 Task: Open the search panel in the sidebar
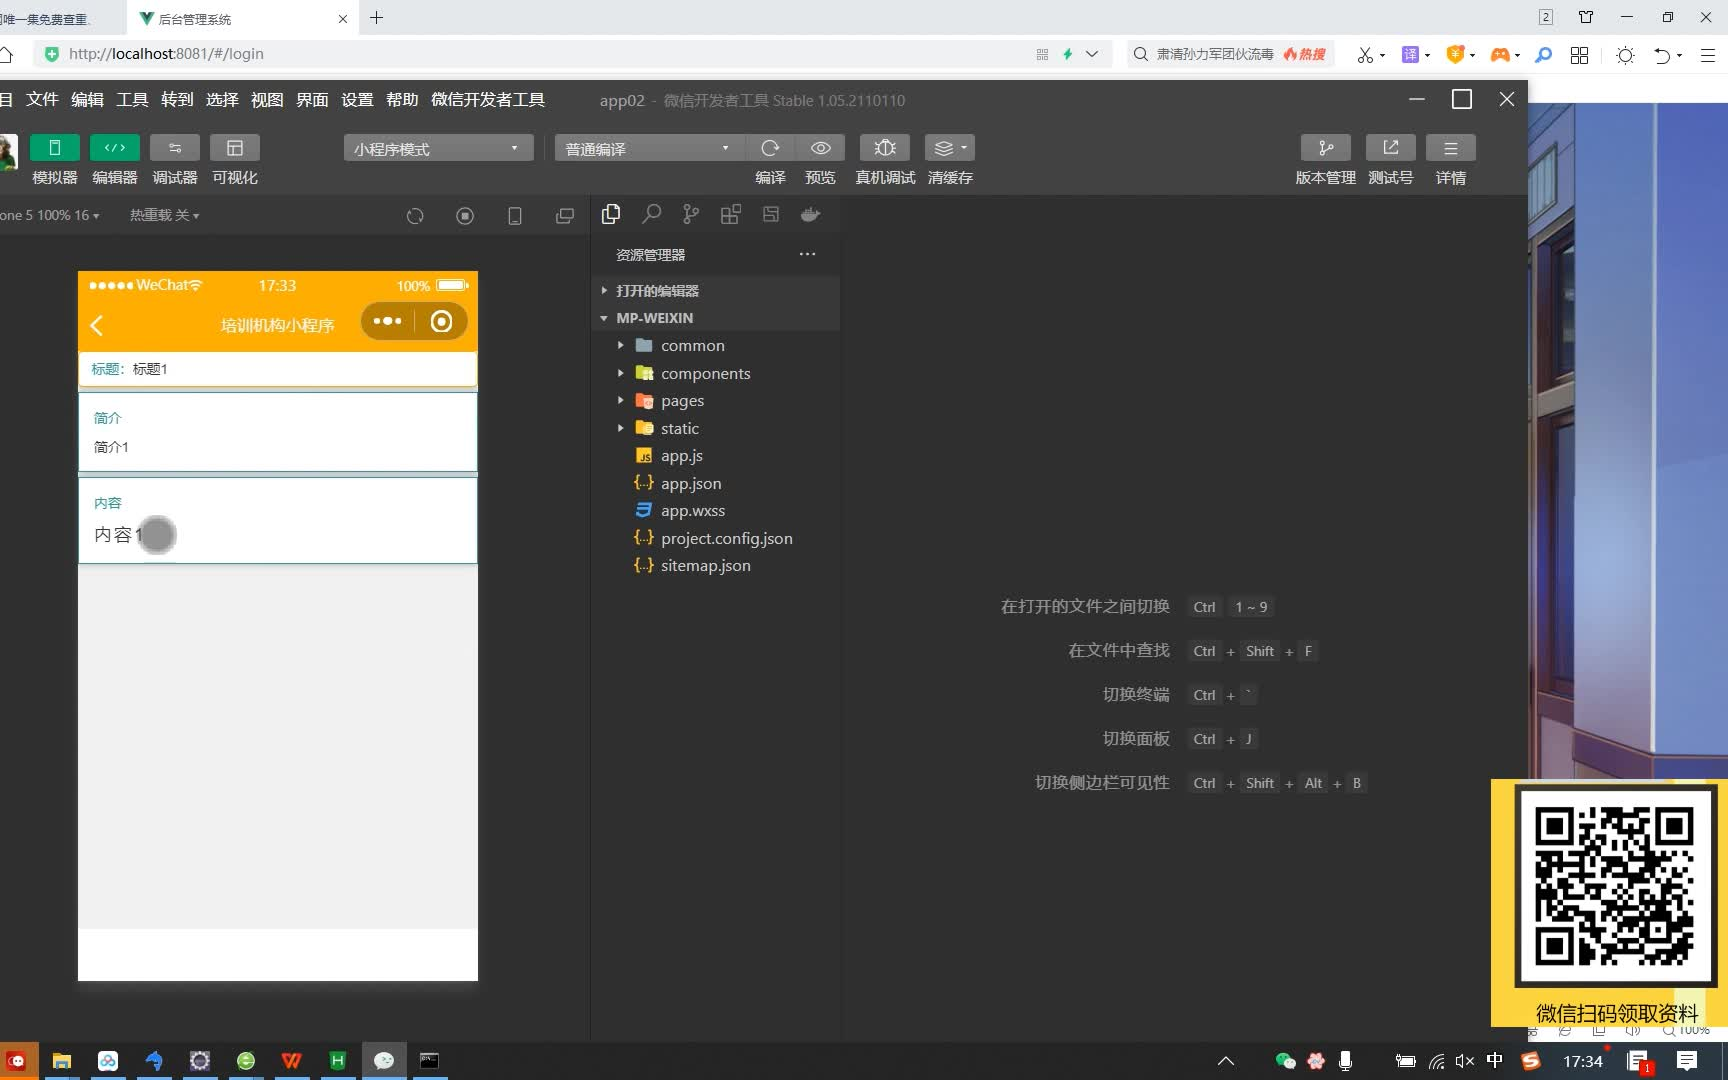651,214
